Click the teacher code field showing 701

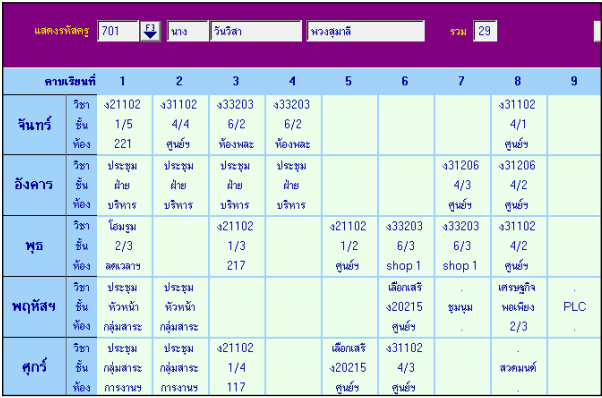118,31
